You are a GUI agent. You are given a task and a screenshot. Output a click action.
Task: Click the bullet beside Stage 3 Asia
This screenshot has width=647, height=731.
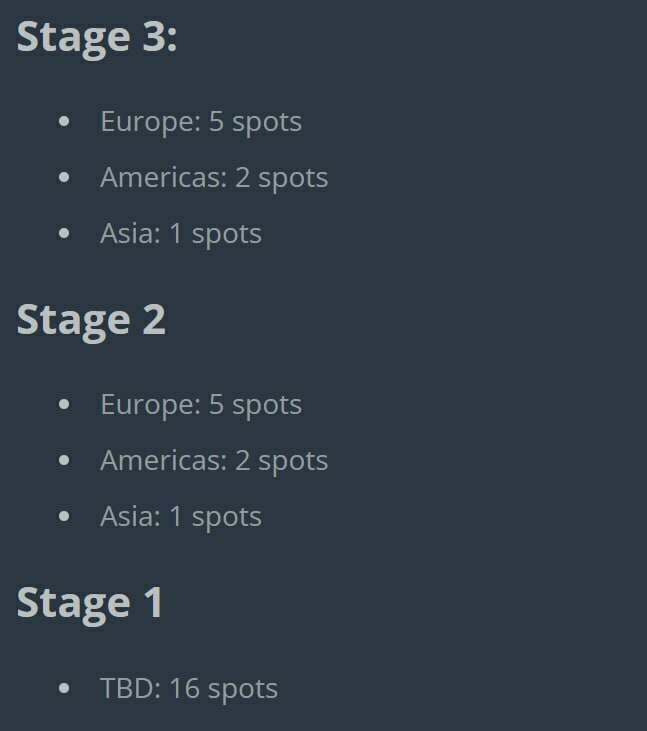65,234
